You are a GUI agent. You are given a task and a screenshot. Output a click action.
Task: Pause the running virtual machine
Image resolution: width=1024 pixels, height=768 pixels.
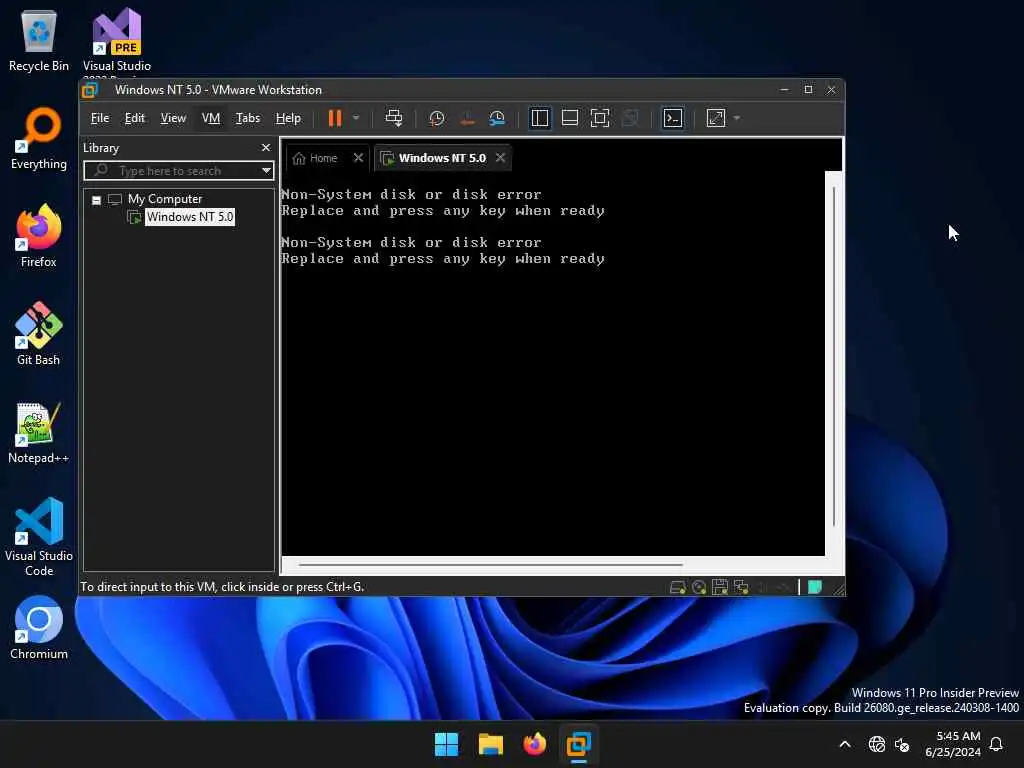[x=334, y=118]
